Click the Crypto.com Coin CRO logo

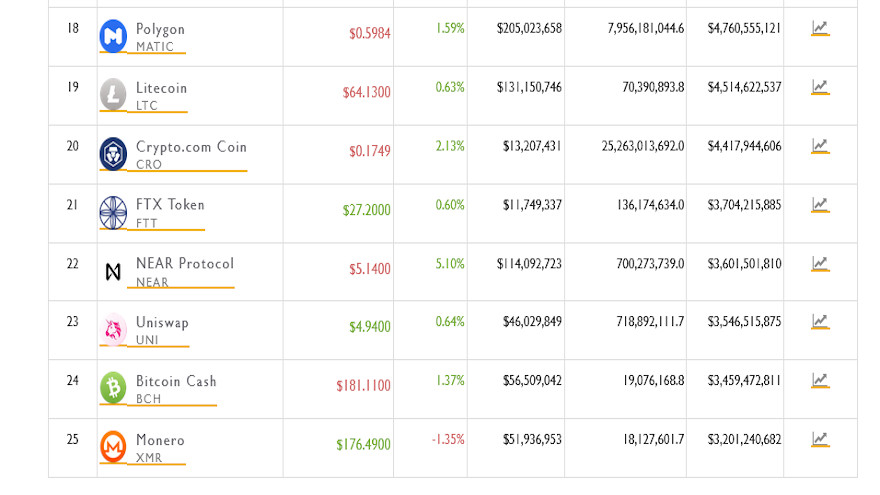(113, 154)
